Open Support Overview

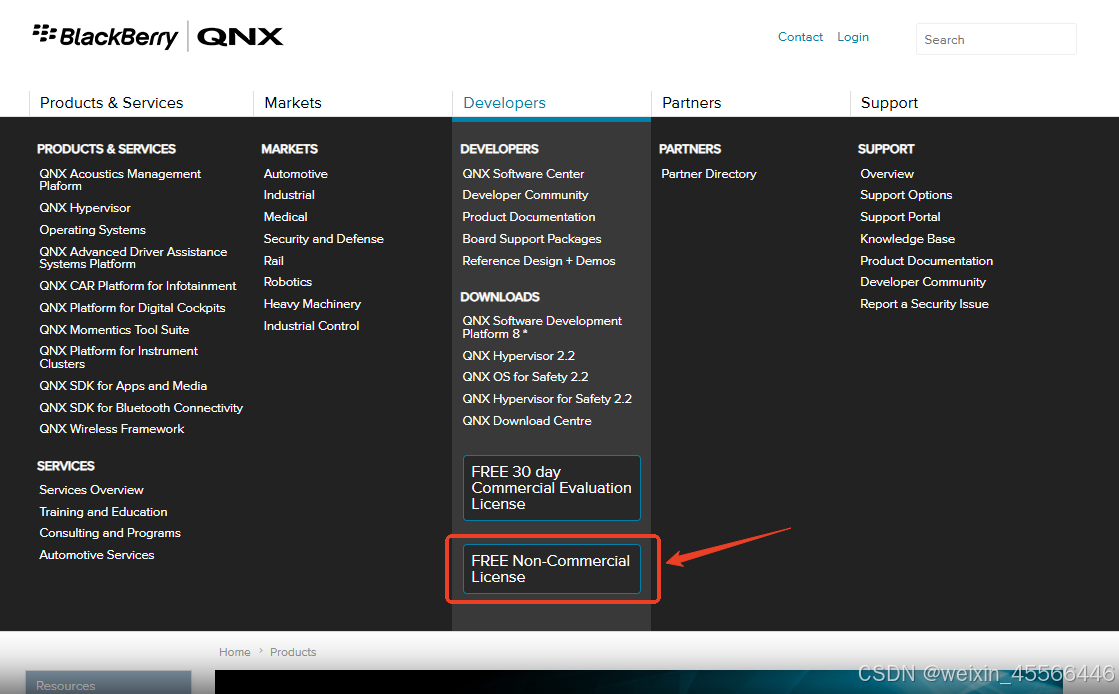point(886,174)
